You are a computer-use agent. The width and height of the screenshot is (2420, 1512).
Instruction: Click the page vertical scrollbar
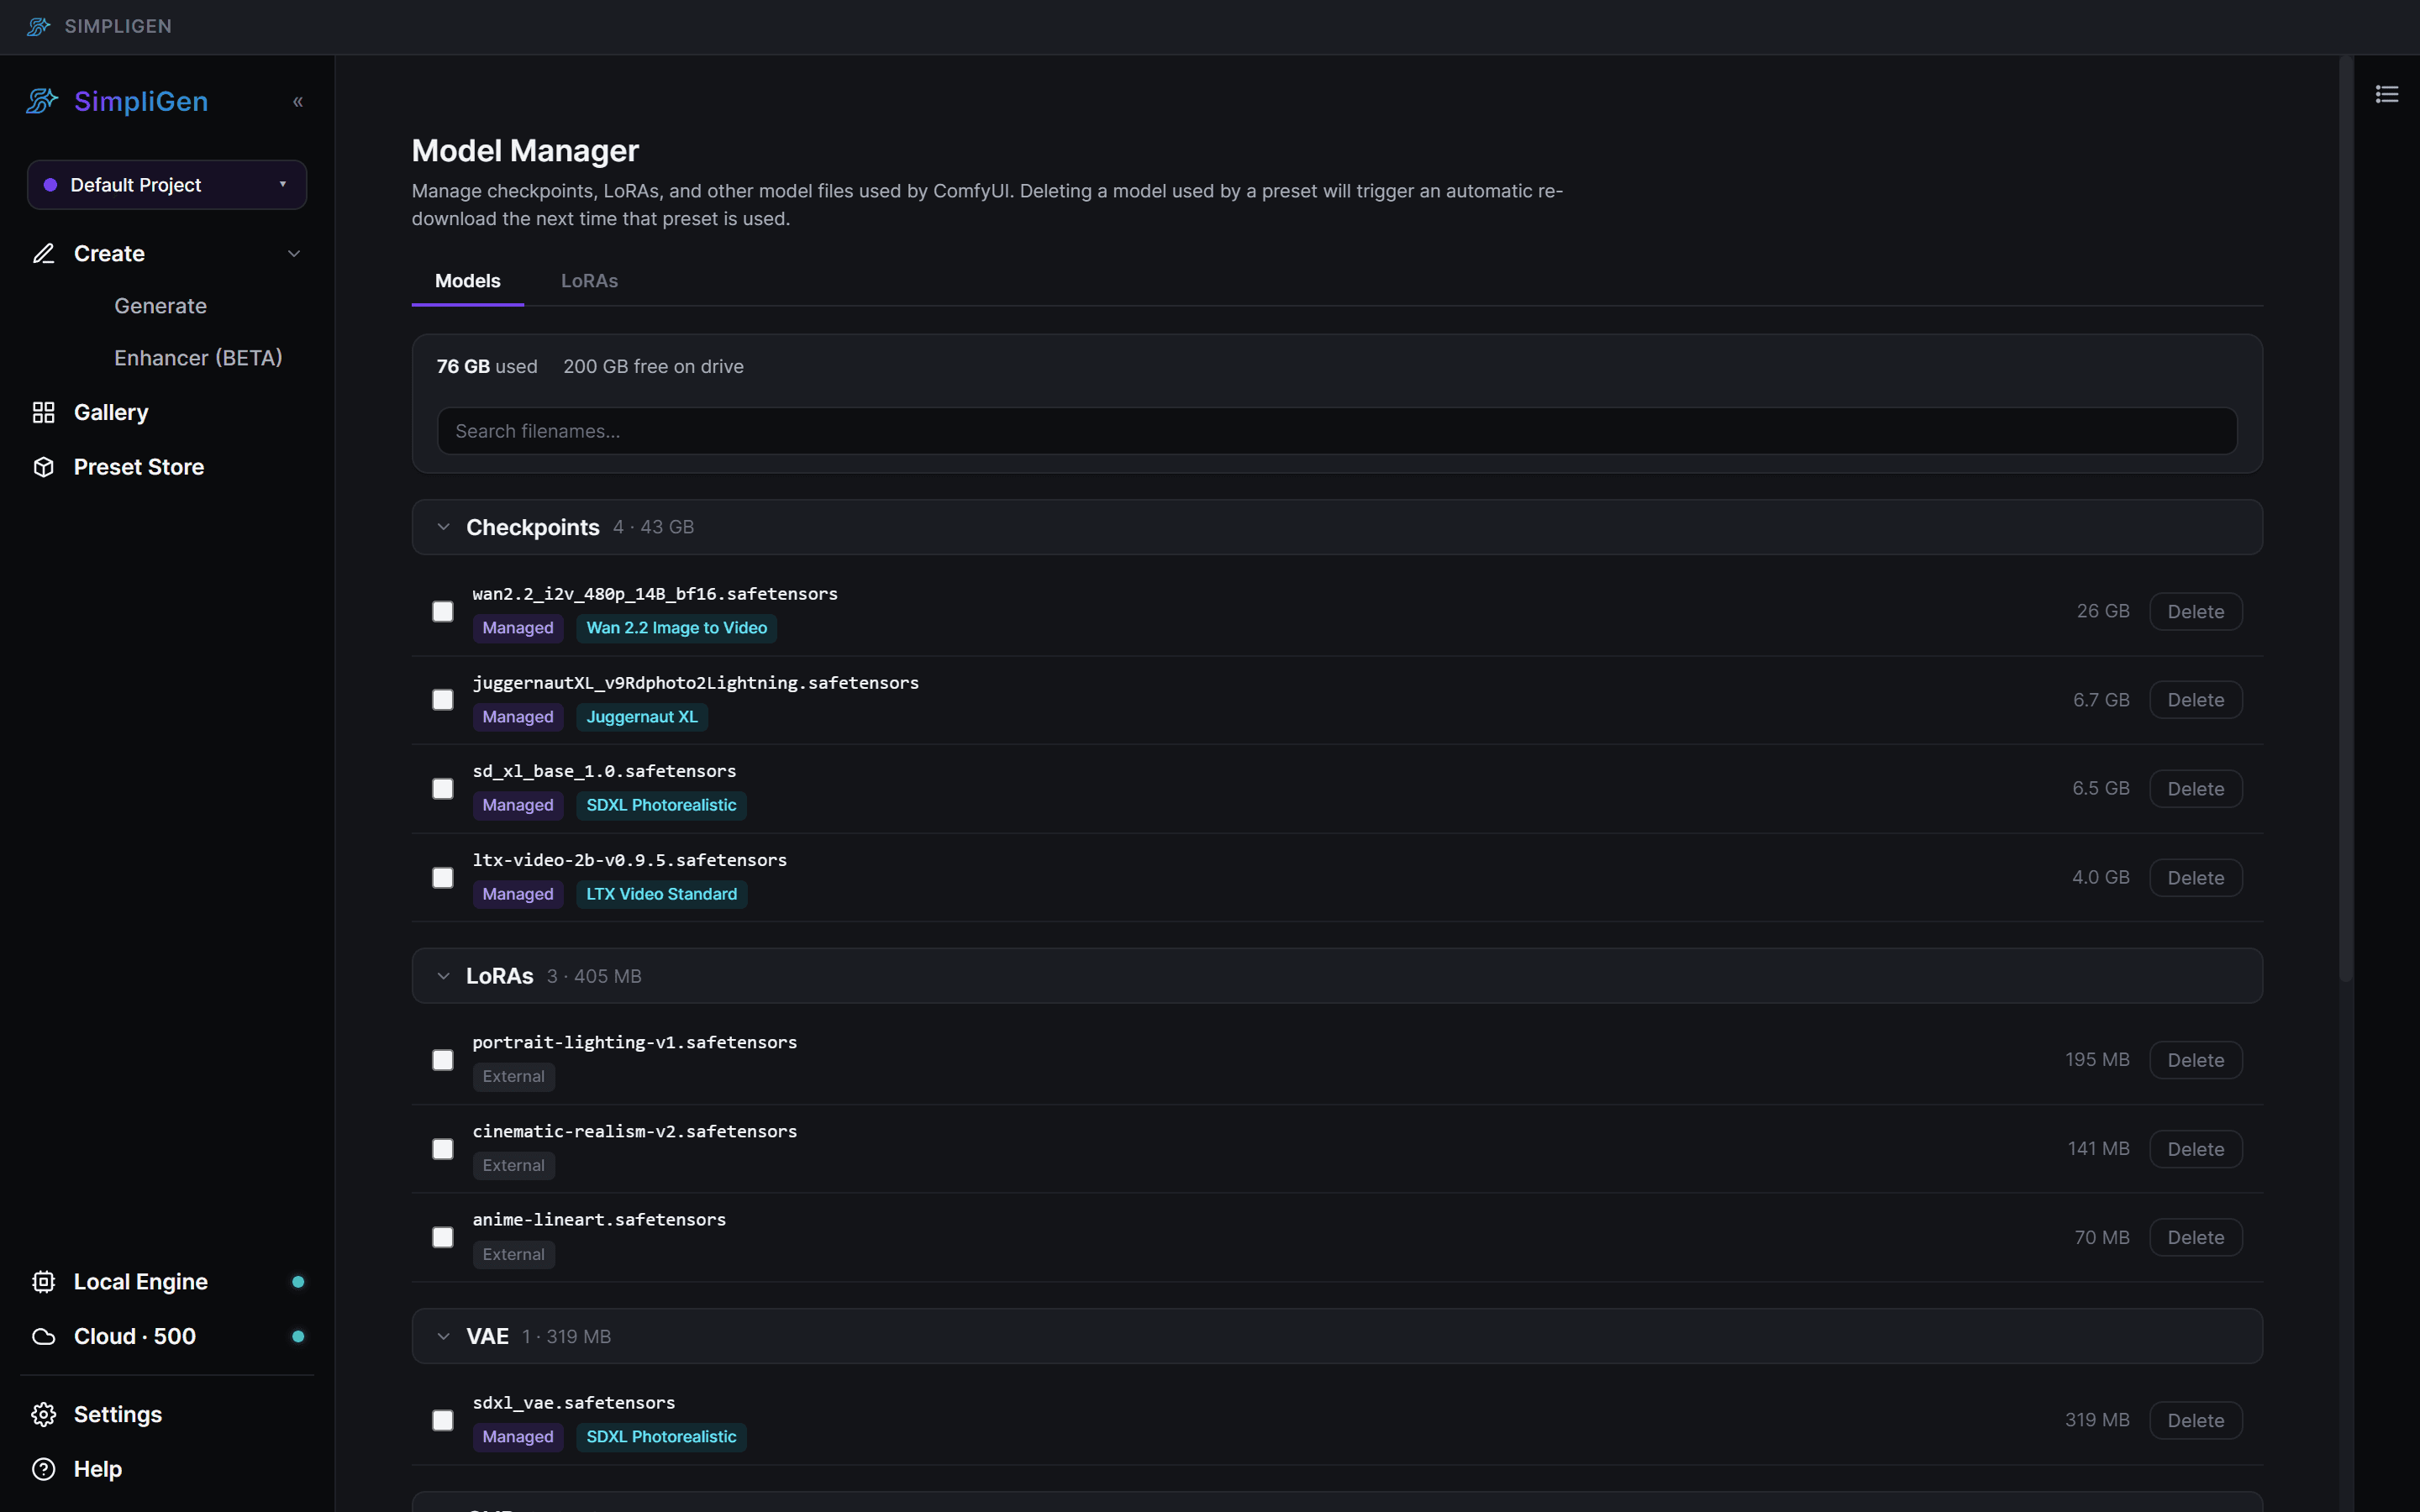2345,520
